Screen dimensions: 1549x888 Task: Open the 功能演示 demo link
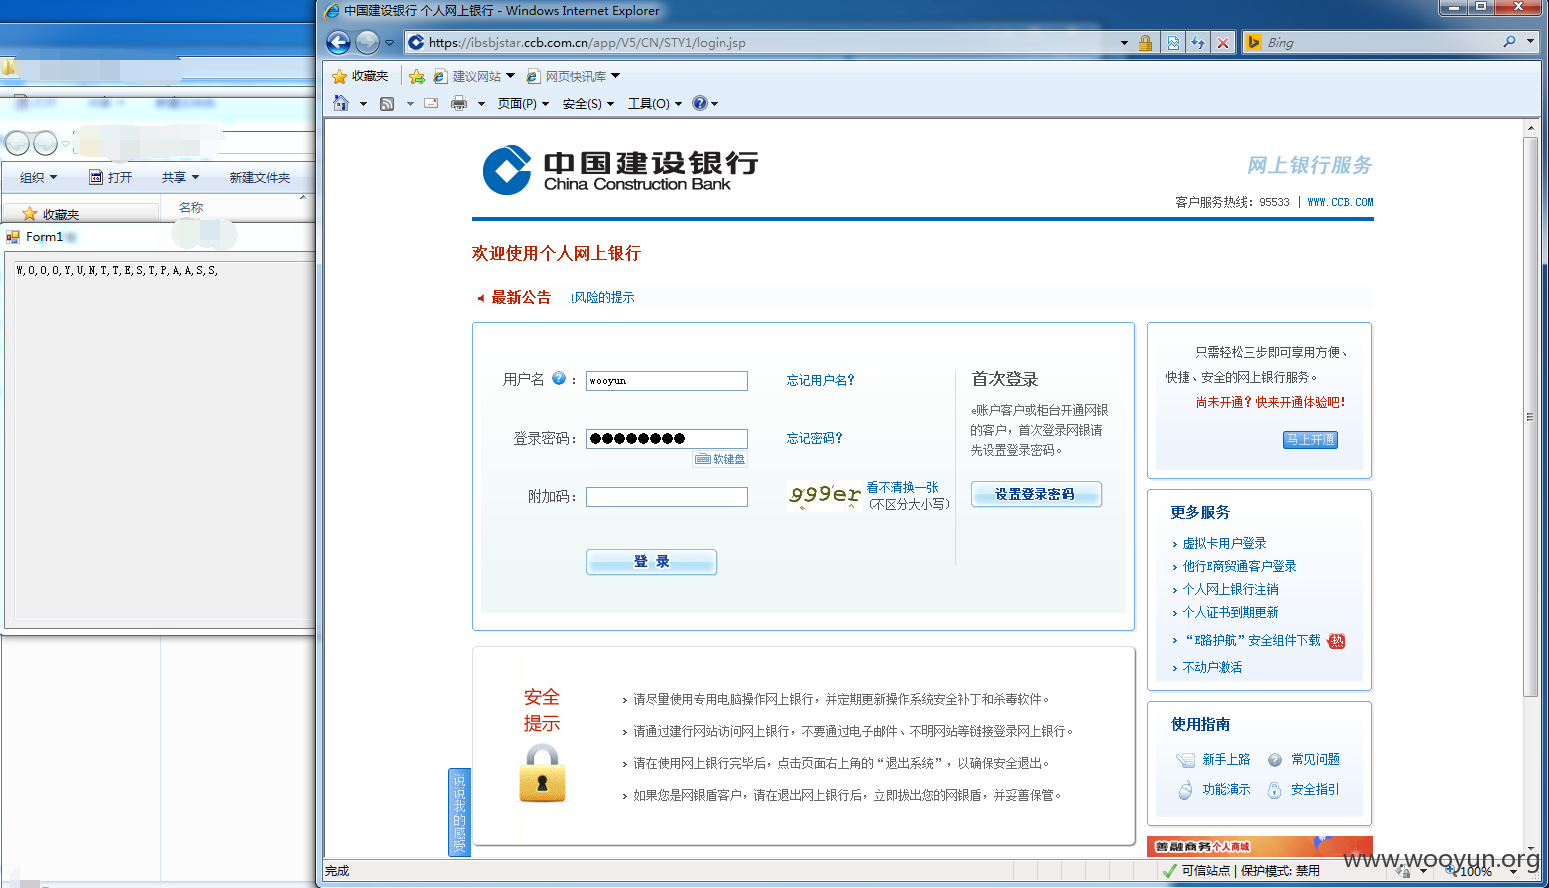point(1226,789)
